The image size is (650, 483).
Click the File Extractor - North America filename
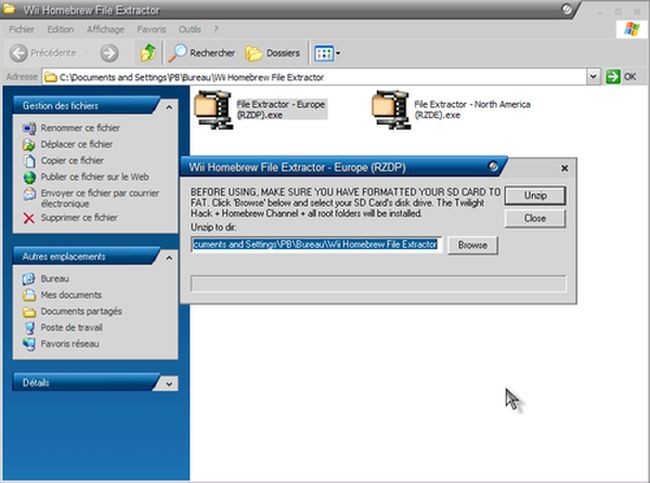click(473, 109)
